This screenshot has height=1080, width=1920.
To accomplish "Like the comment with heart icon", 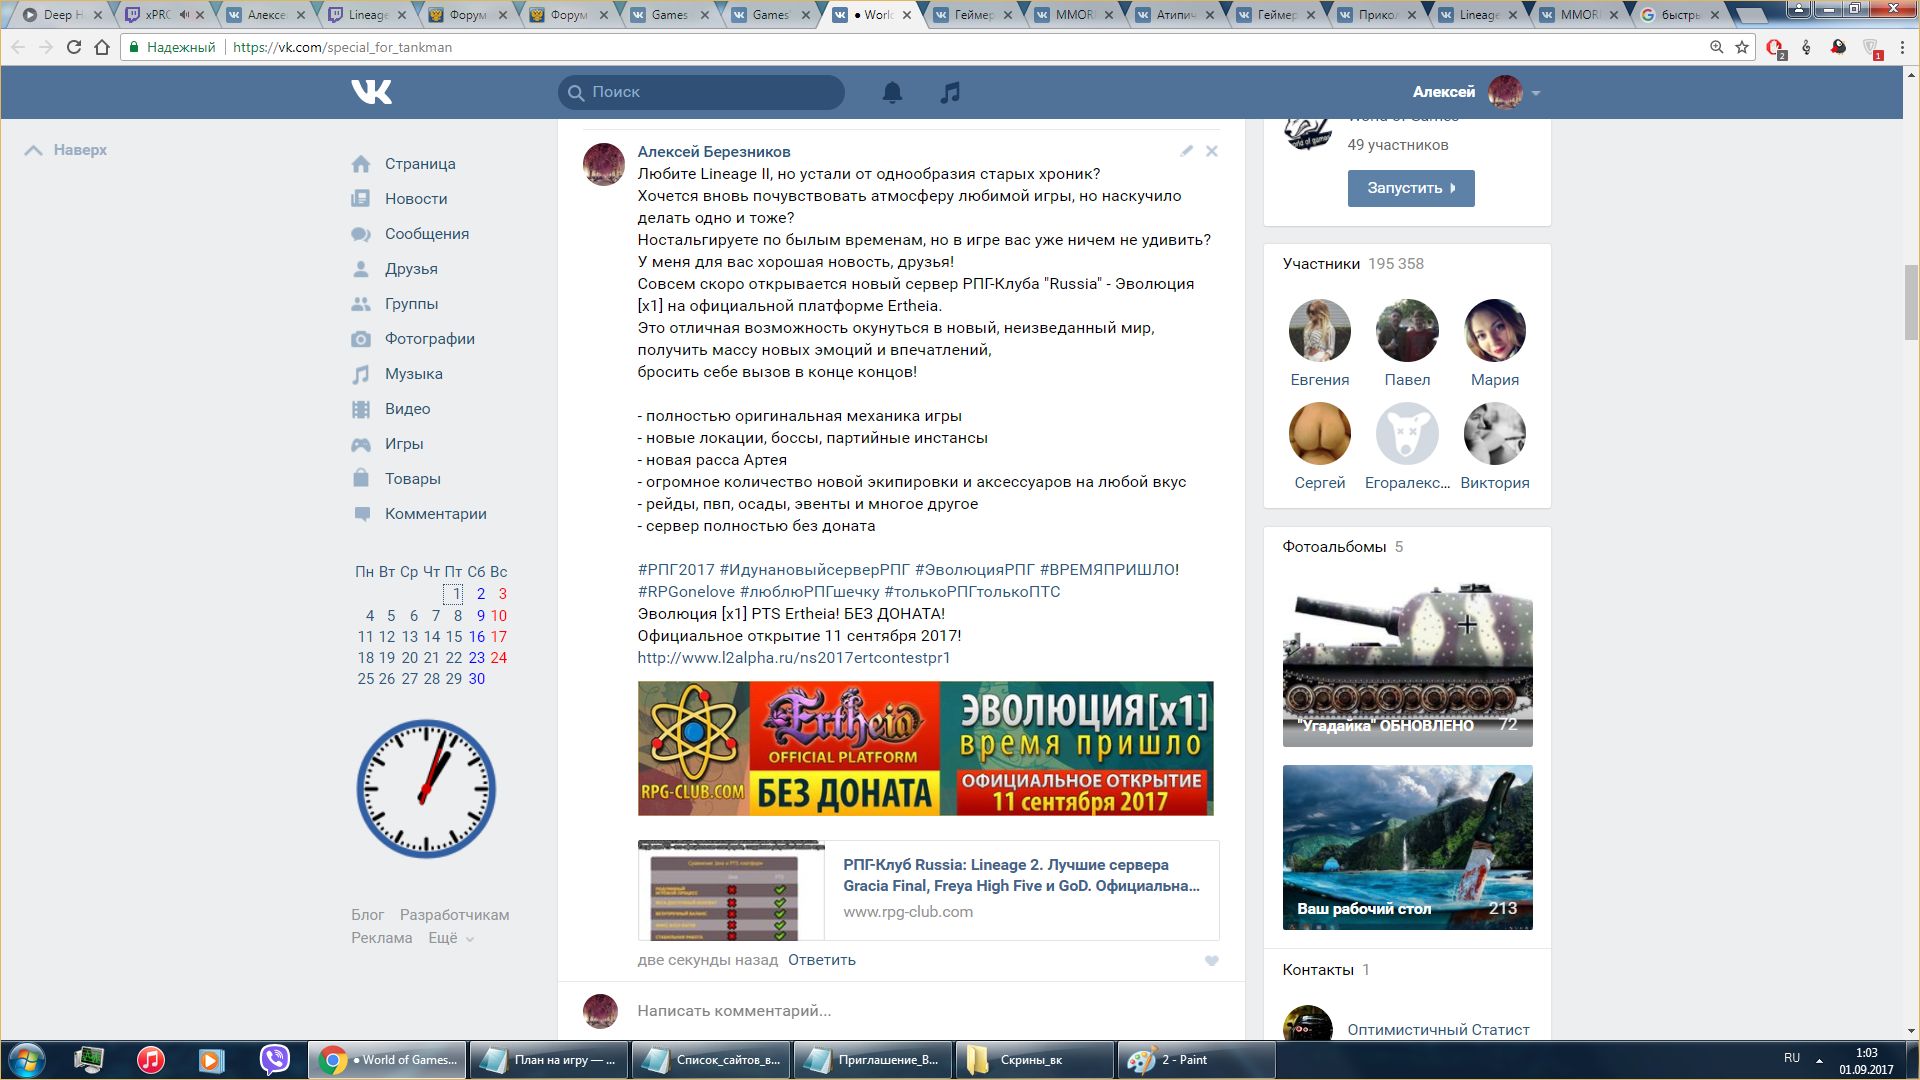I will click(1212, 961).
